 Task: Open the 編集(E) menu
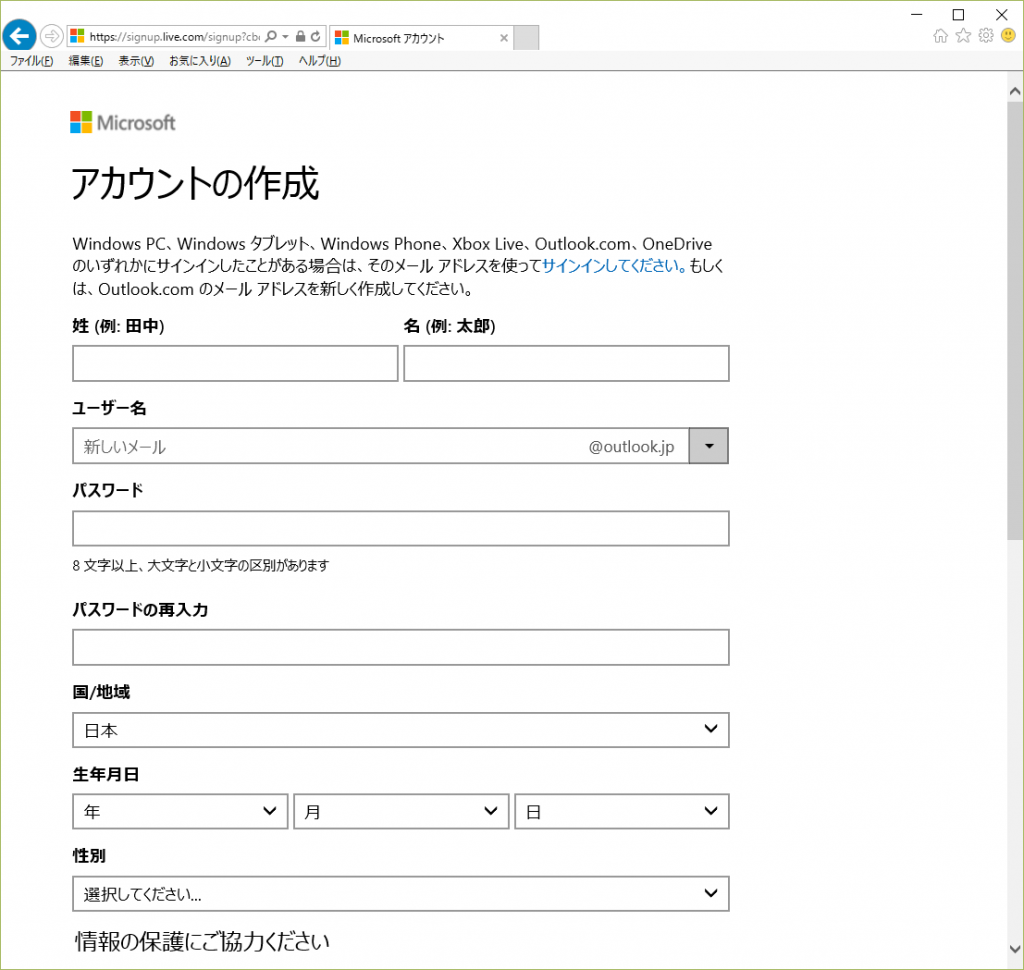click(86, 61)
